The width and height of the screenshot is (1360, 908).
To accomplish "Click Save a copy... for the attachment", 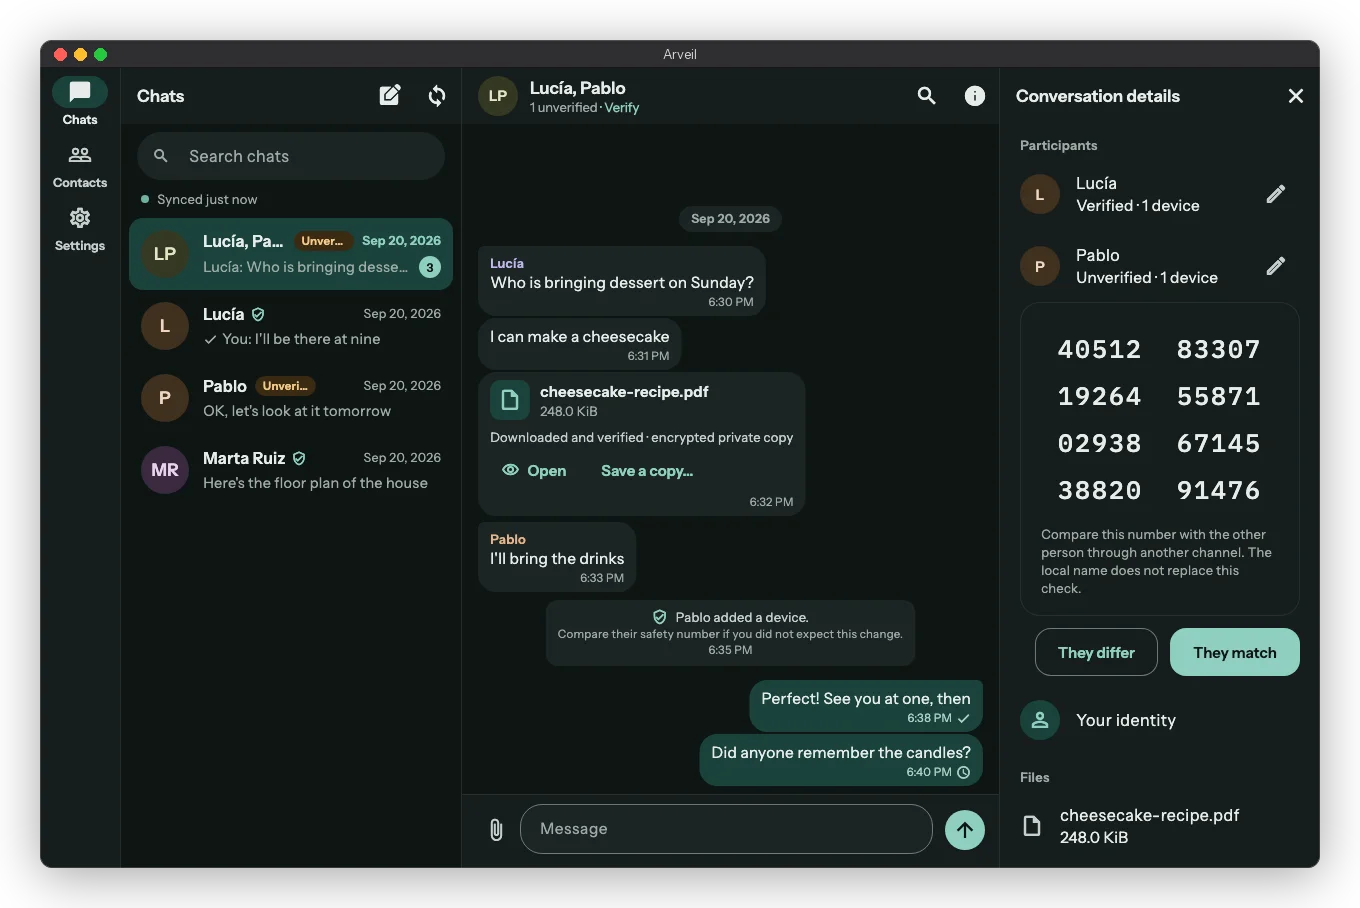I will (x=647, y=471).
